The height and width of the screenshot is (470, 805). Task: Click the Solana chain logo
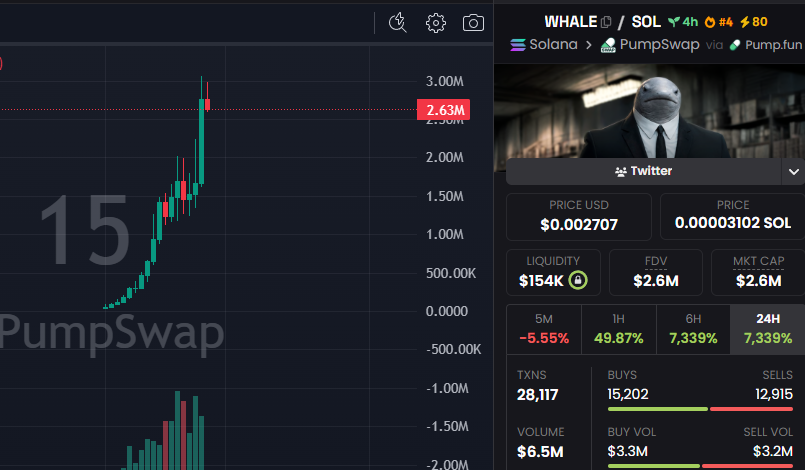tap(518, 45)
